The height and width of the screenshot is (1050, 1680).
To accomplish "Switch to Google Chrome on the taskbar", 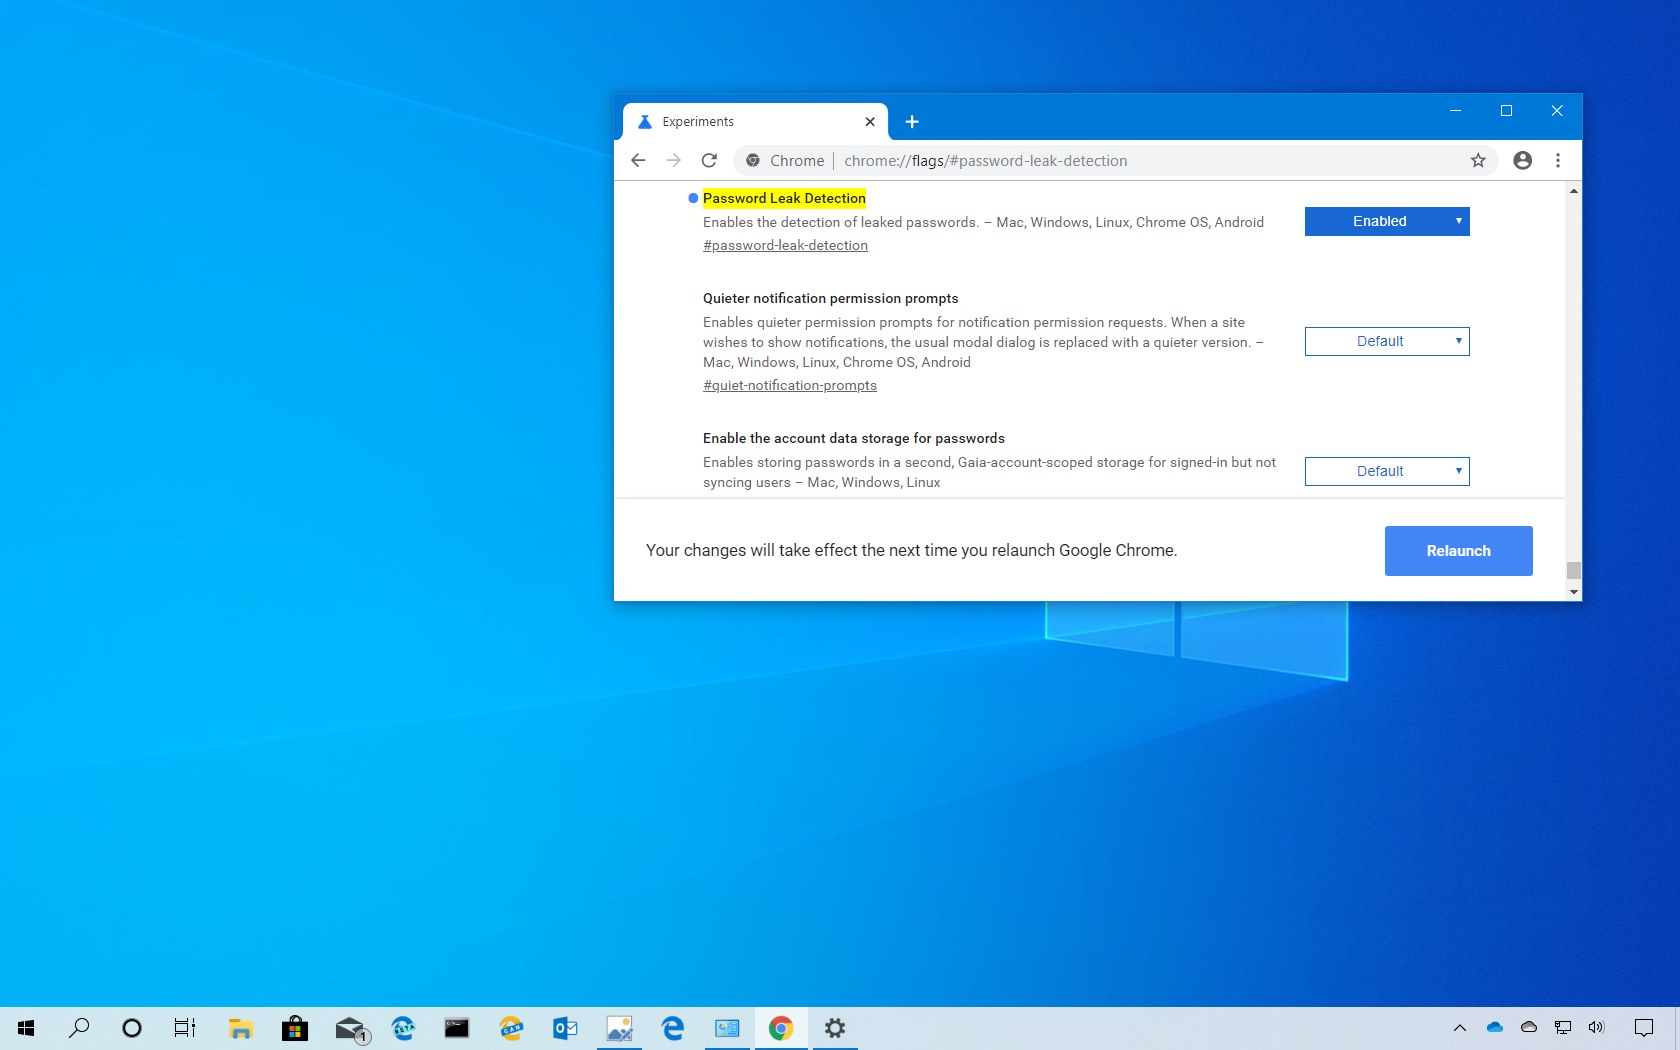I will (x=781, y=1028).
